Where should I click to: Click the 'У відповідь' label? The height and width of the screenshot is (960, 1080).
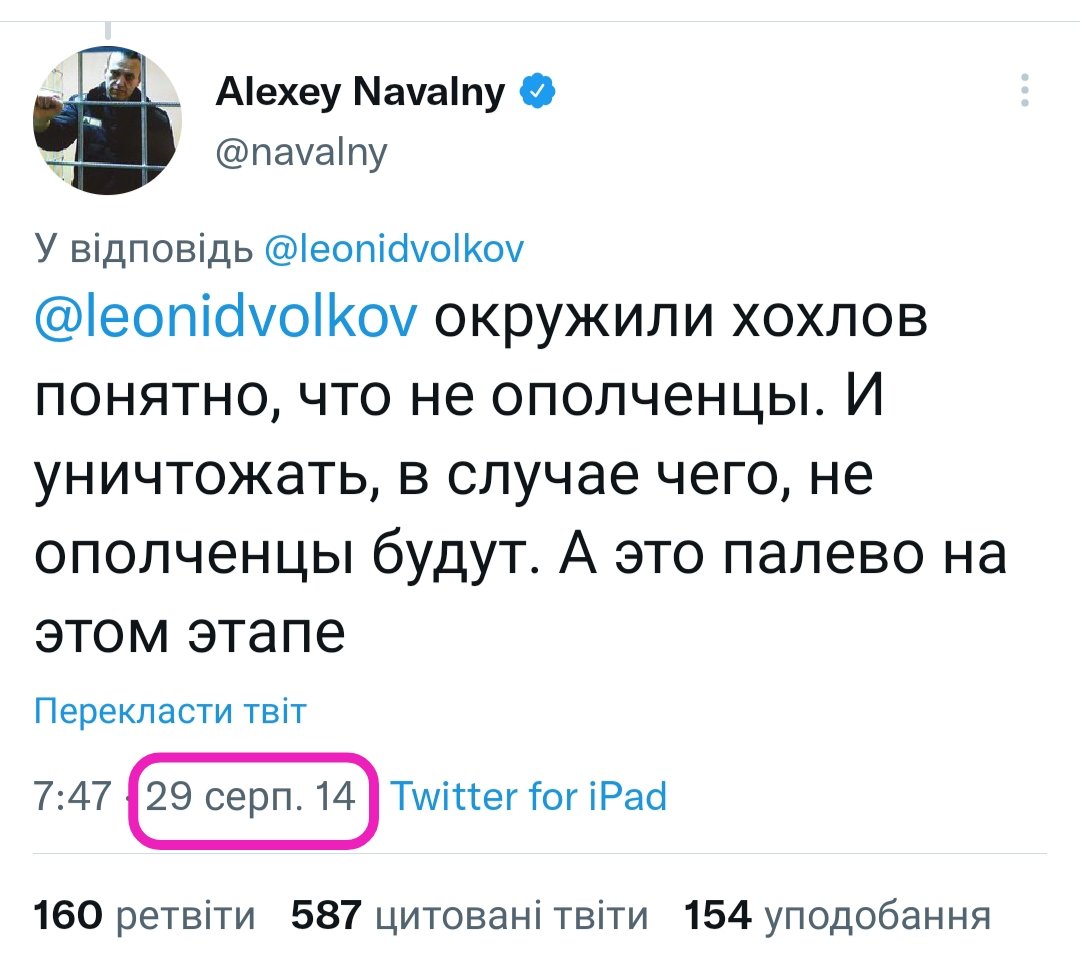(x=143, y=249)
